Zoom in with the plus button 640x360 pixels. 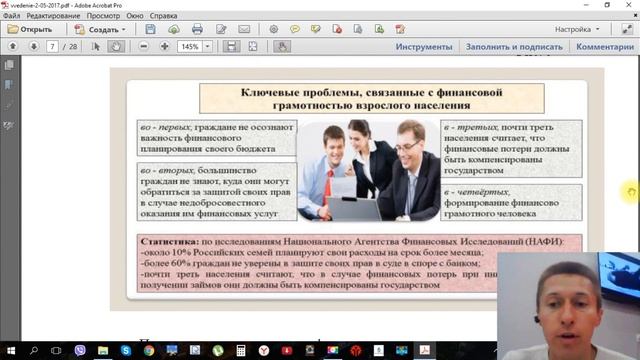point(164,47)
